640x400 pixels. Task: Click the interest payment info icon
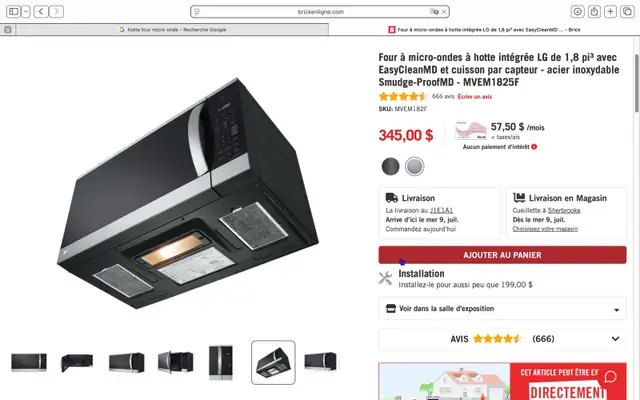click(x=534, y=147)
